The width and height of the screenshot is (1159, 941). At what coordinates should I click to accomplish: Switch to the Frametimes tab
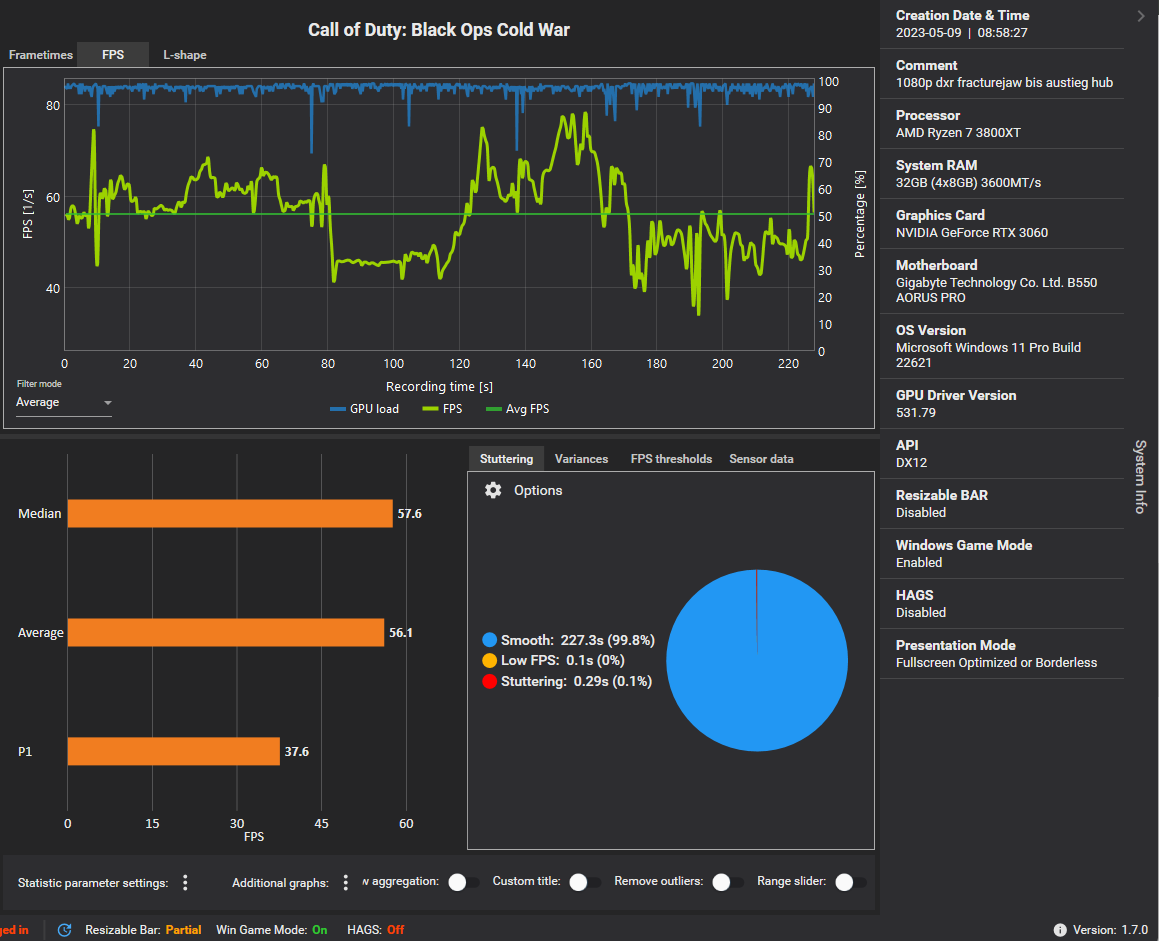[x=41, y=55]
